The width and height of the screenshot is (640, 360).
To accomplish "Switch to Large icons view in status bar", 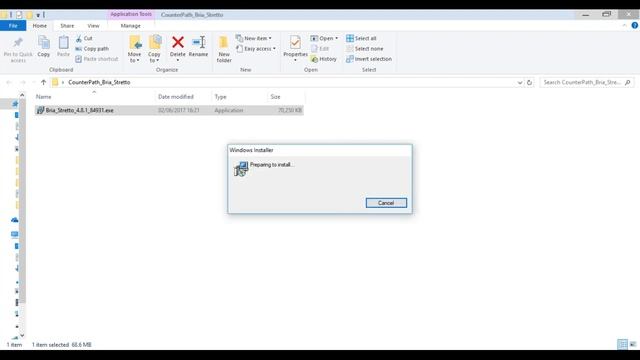I will tap(633, 344).
